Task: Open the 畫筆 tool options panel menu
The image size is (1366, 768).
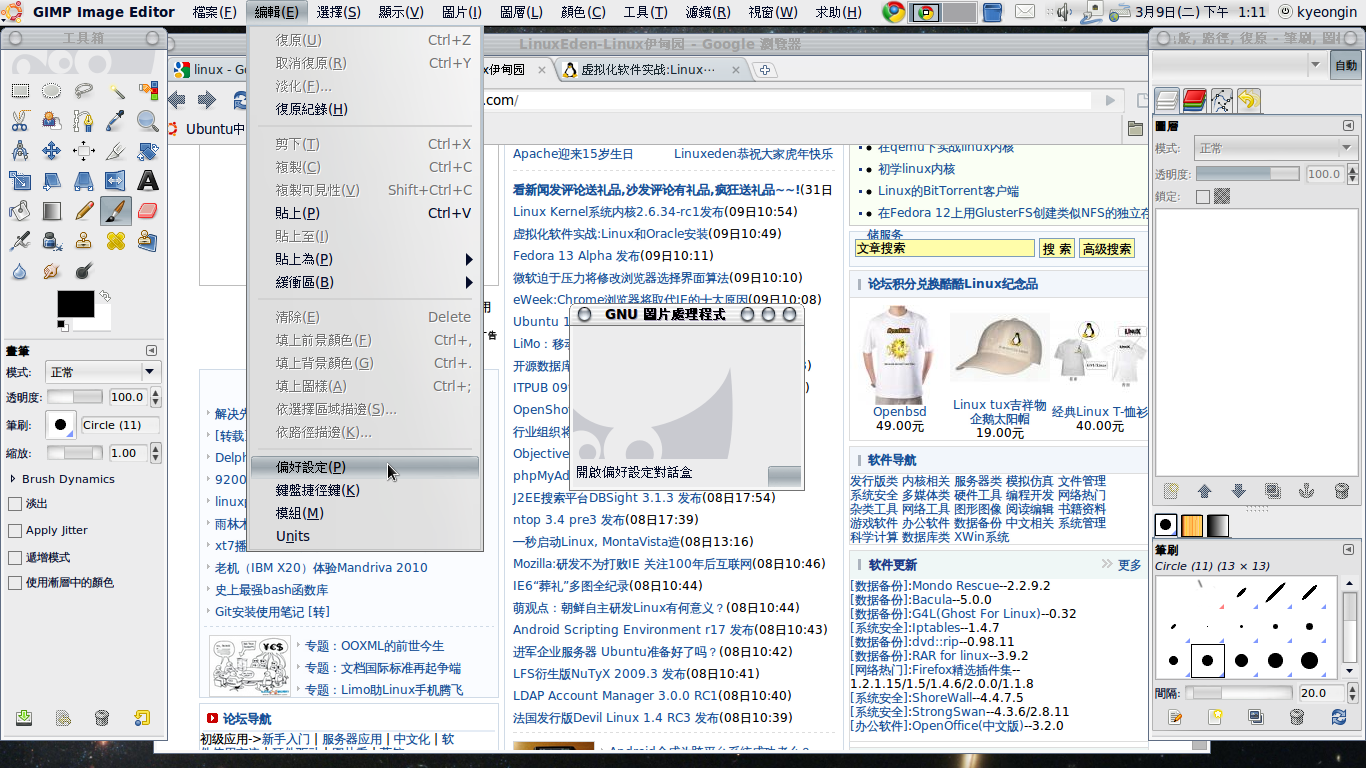Action: coord(151,351)
